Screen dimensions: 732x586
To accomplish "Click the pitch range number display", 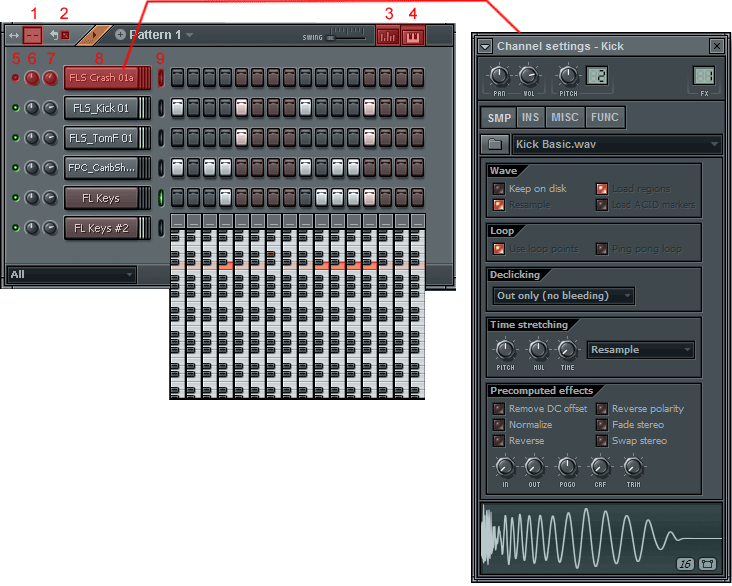I will coord(597,76).
